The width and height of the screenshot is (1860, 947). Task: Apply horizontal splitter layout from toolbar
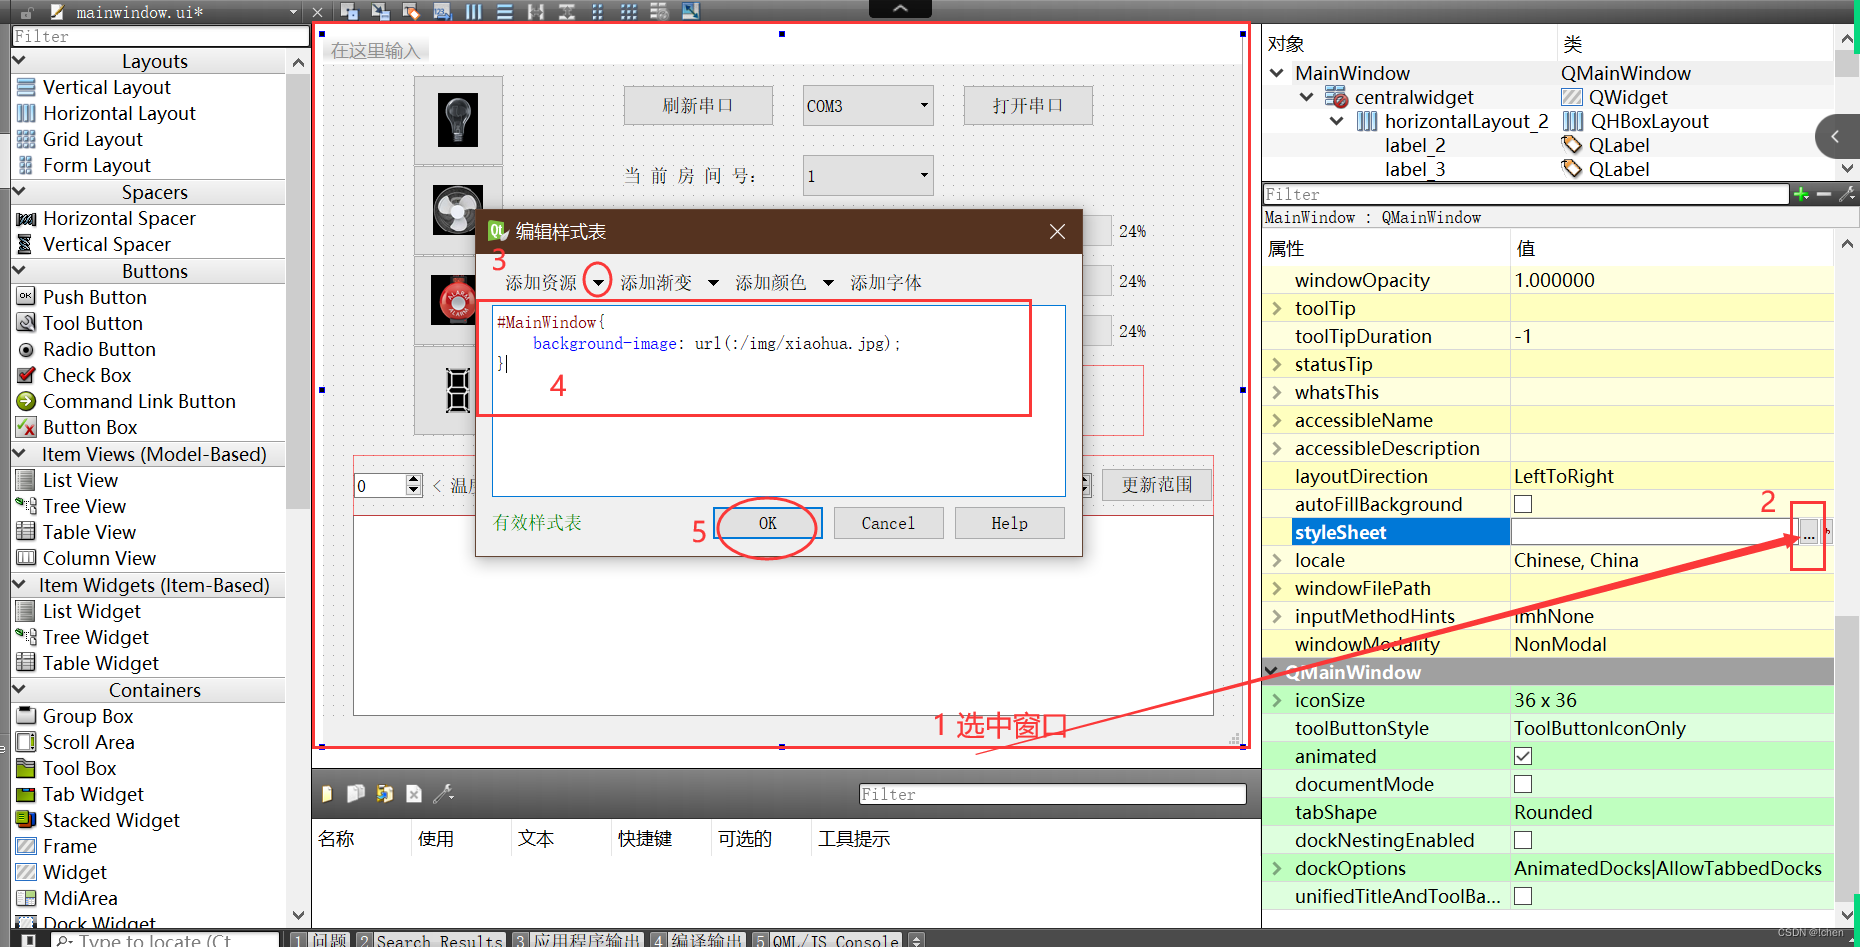pos(535,11)
